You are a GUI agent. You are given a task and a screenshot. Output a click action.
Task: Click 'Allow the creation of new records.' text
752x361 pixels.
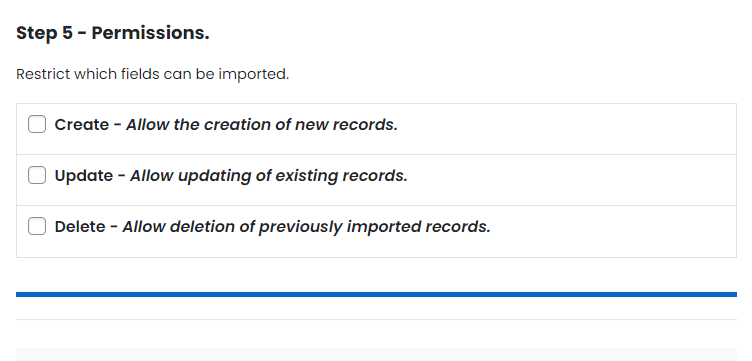(262, 125)
